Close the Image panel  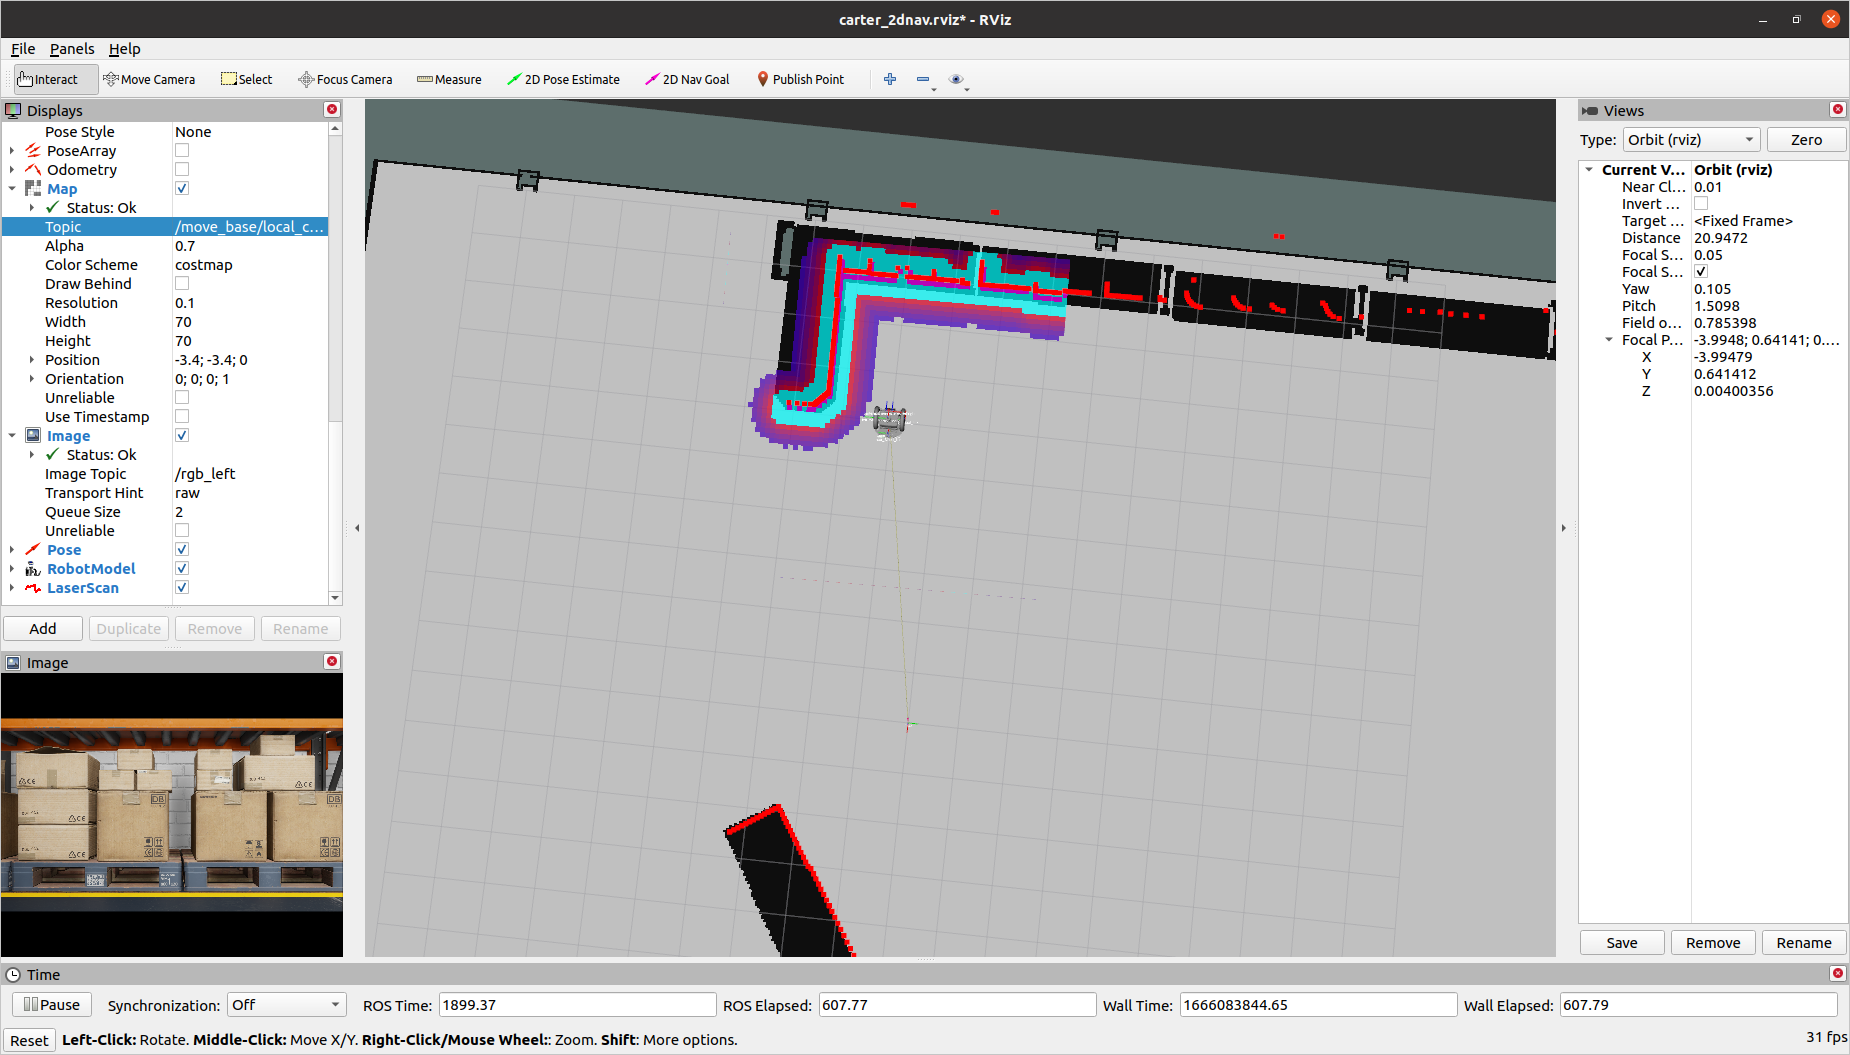point(332,662)
